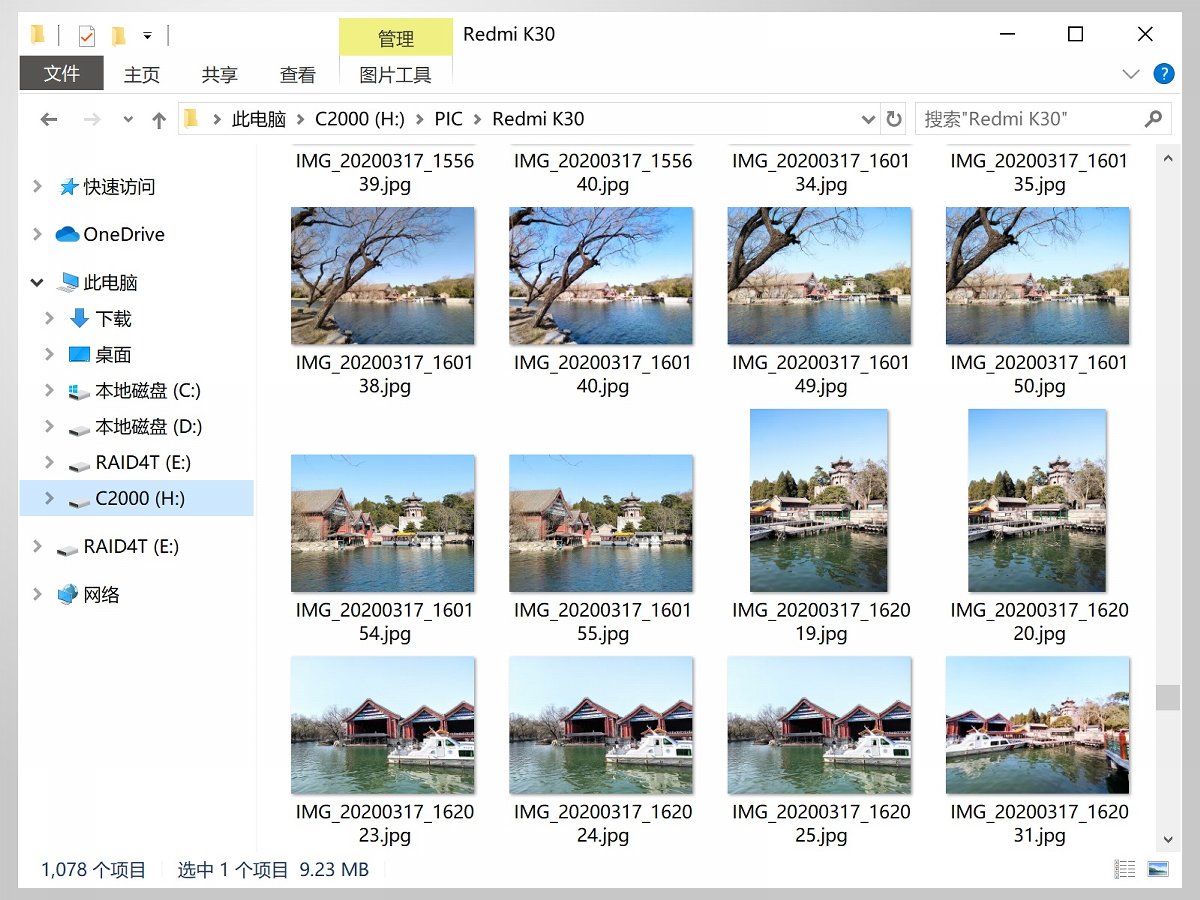1200x900 pixels.
Task: Click the back navigation arrow
Action: pos(49,119)
